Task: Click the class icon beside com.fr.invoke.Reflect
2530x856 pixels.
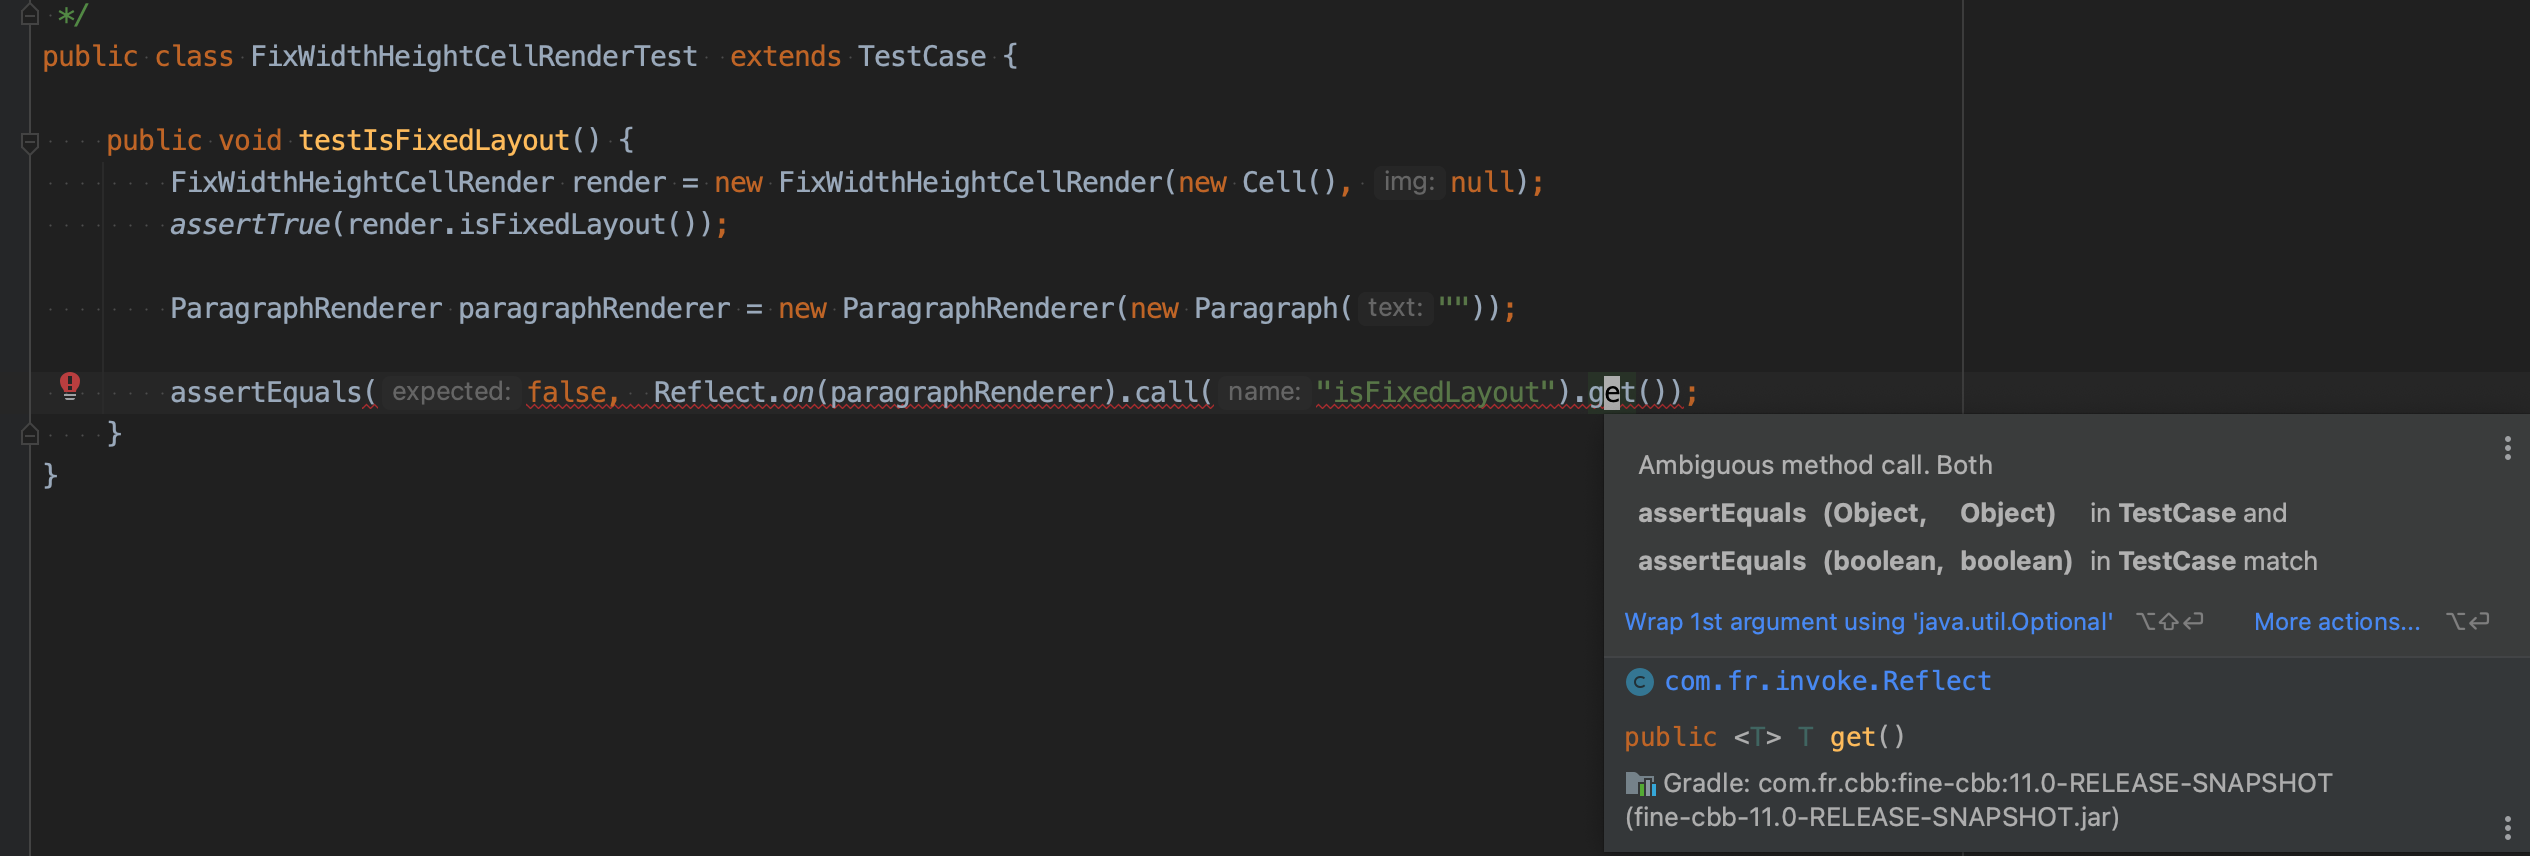Action: click(1640, 682)
